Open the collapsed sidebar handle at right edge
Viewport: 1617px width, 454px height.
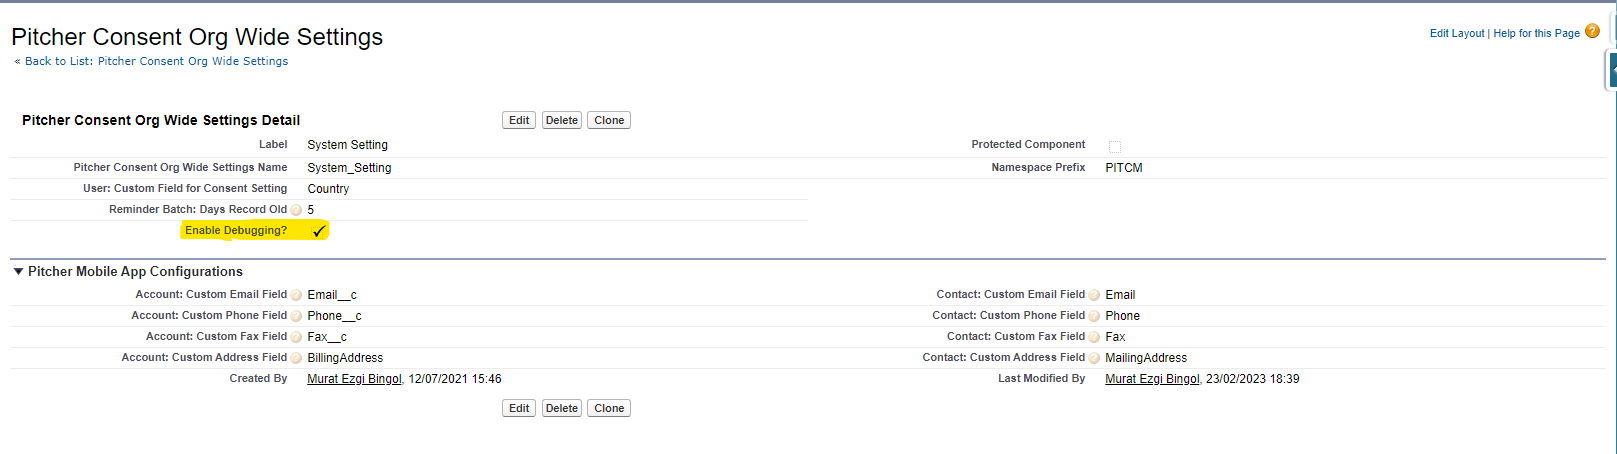click(x=1611, y=70)
